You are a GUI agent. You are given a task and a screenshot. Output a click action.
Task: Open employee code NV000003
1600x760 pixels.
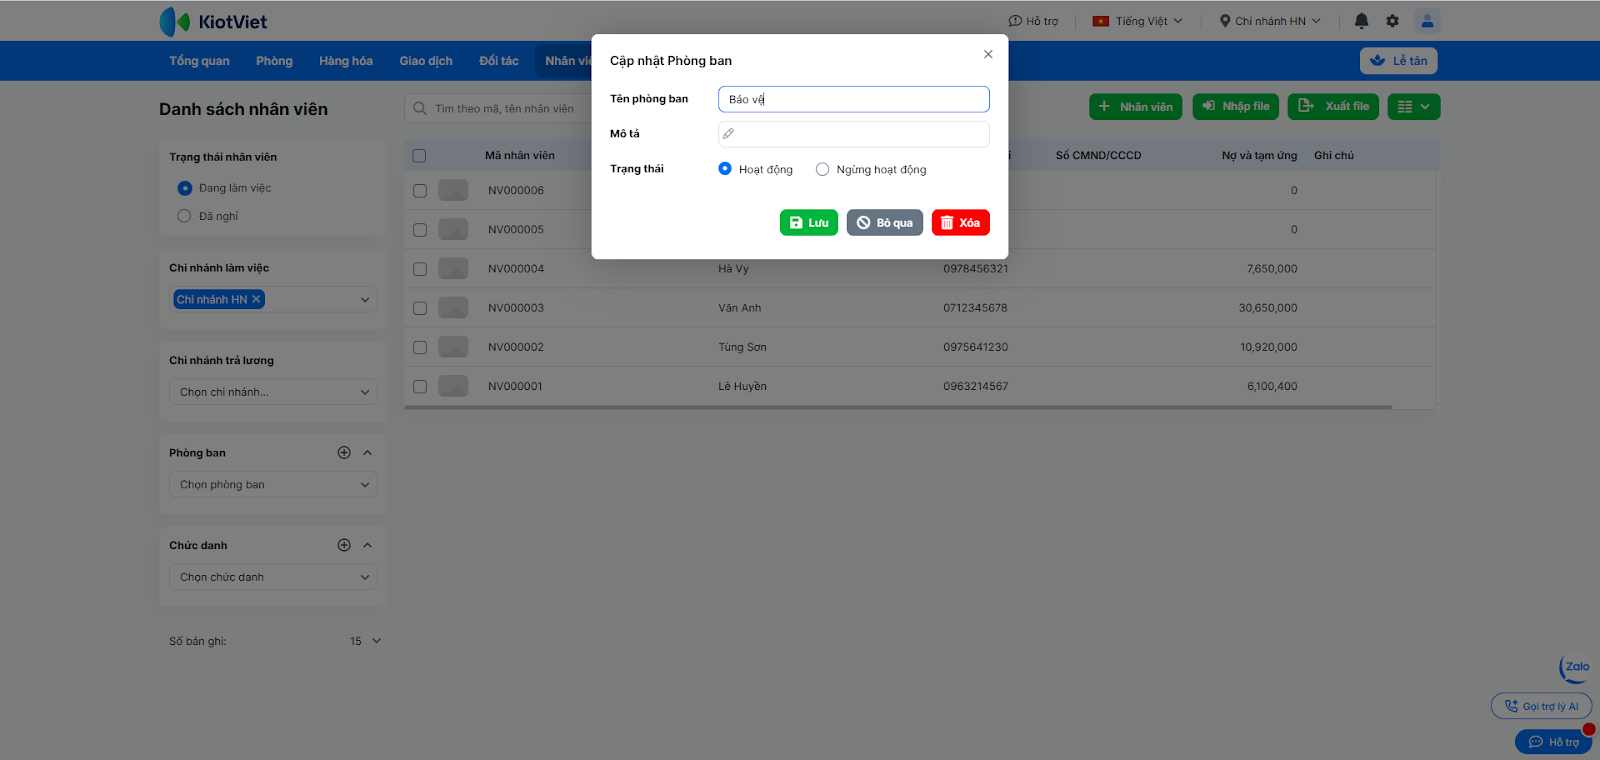[x=516, y=308]
